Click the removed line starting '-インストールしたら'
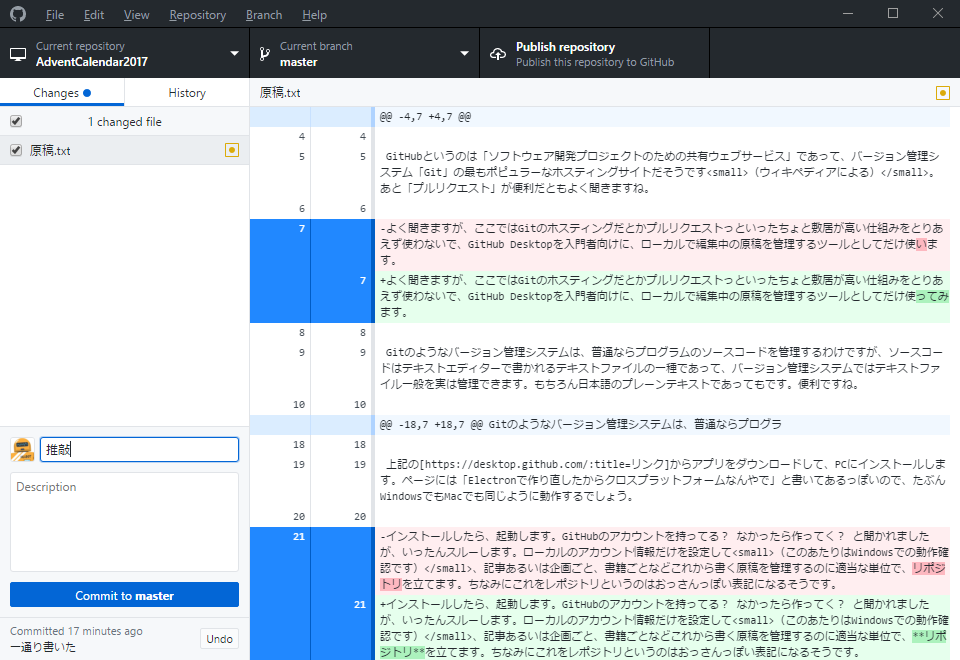Screen dimensions: 960x660 [x=661, y=560]
